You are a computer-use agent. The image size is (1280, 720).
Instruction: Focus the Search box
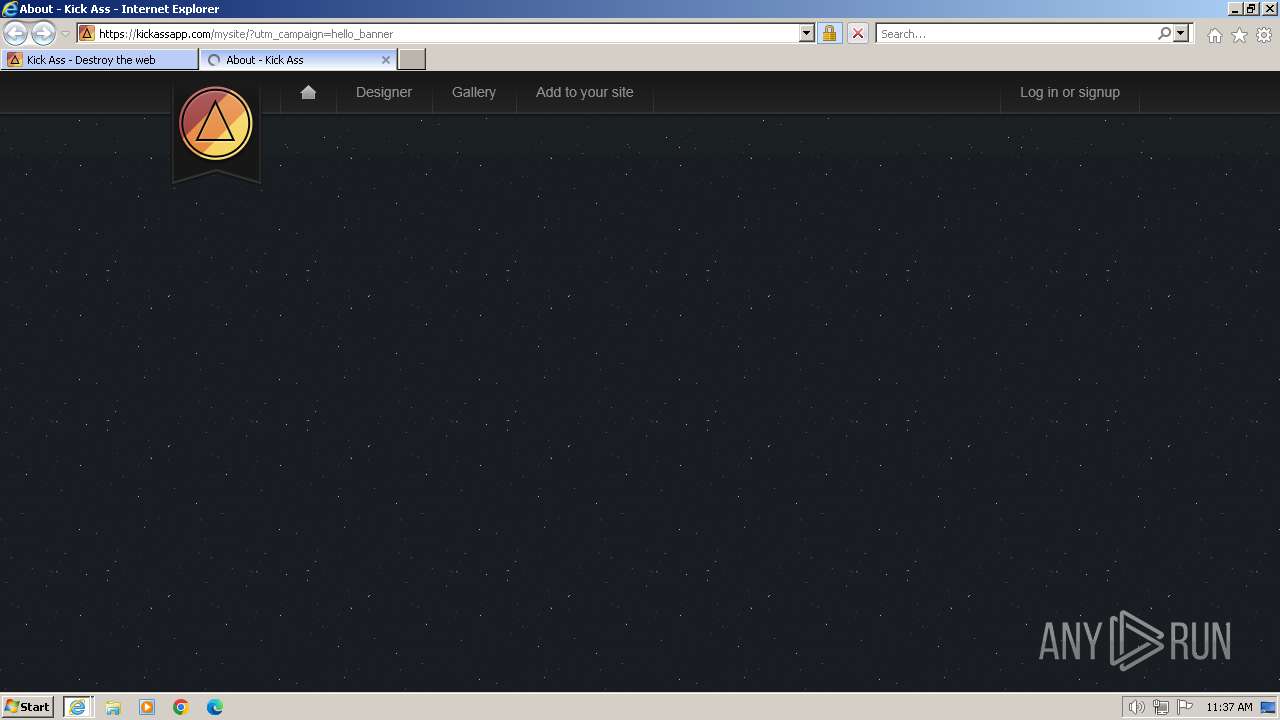(x=1016, y=33)
